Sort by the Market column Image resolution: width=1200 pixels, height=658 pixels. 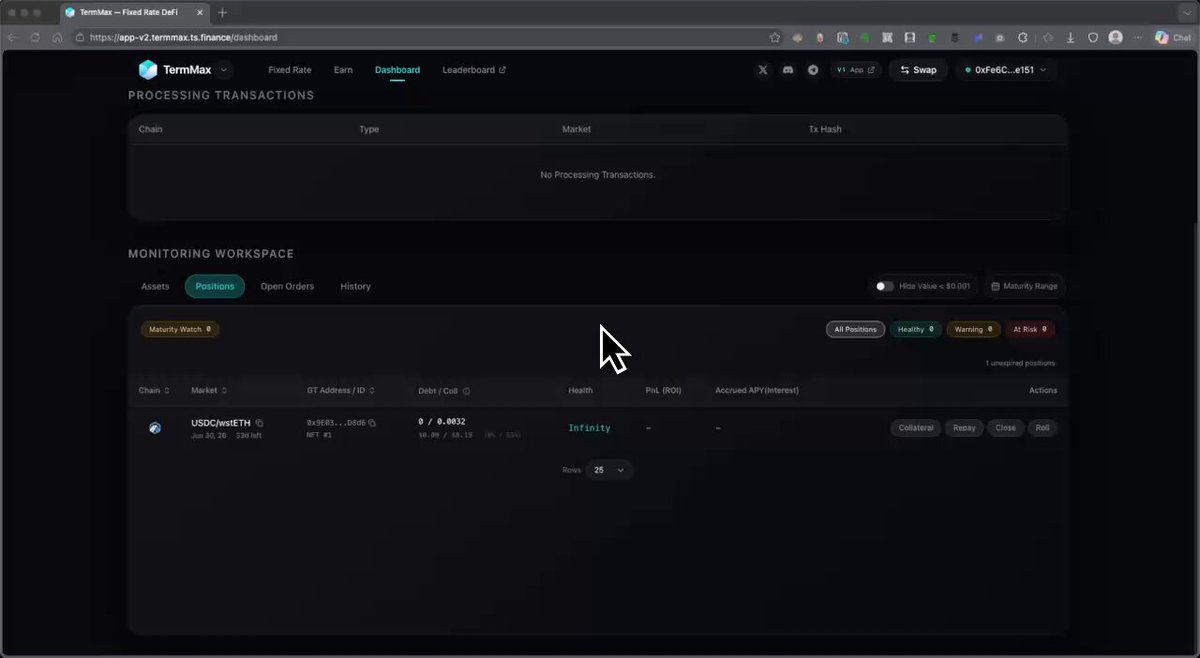click(x=209, y=390)
